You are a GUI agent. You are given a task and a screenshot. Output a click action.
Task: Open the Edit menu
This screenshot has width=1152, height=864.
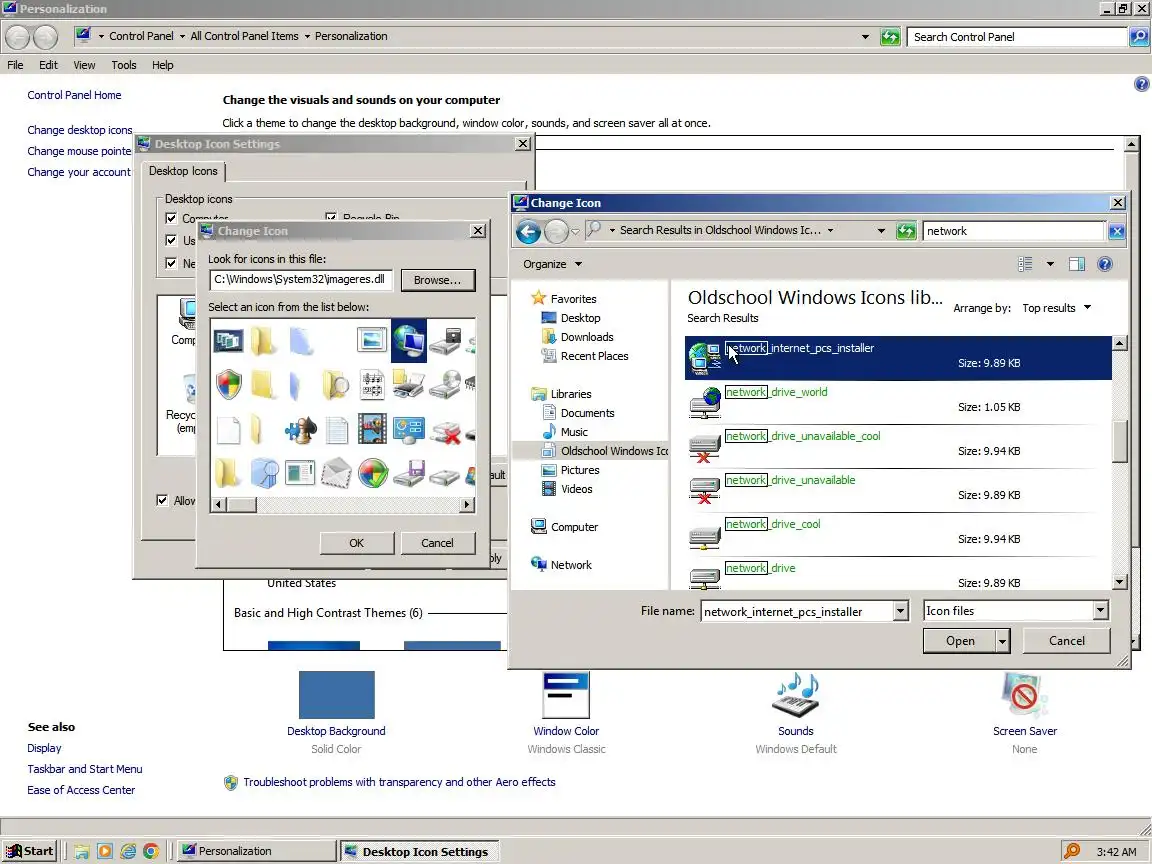coord(48,65)
